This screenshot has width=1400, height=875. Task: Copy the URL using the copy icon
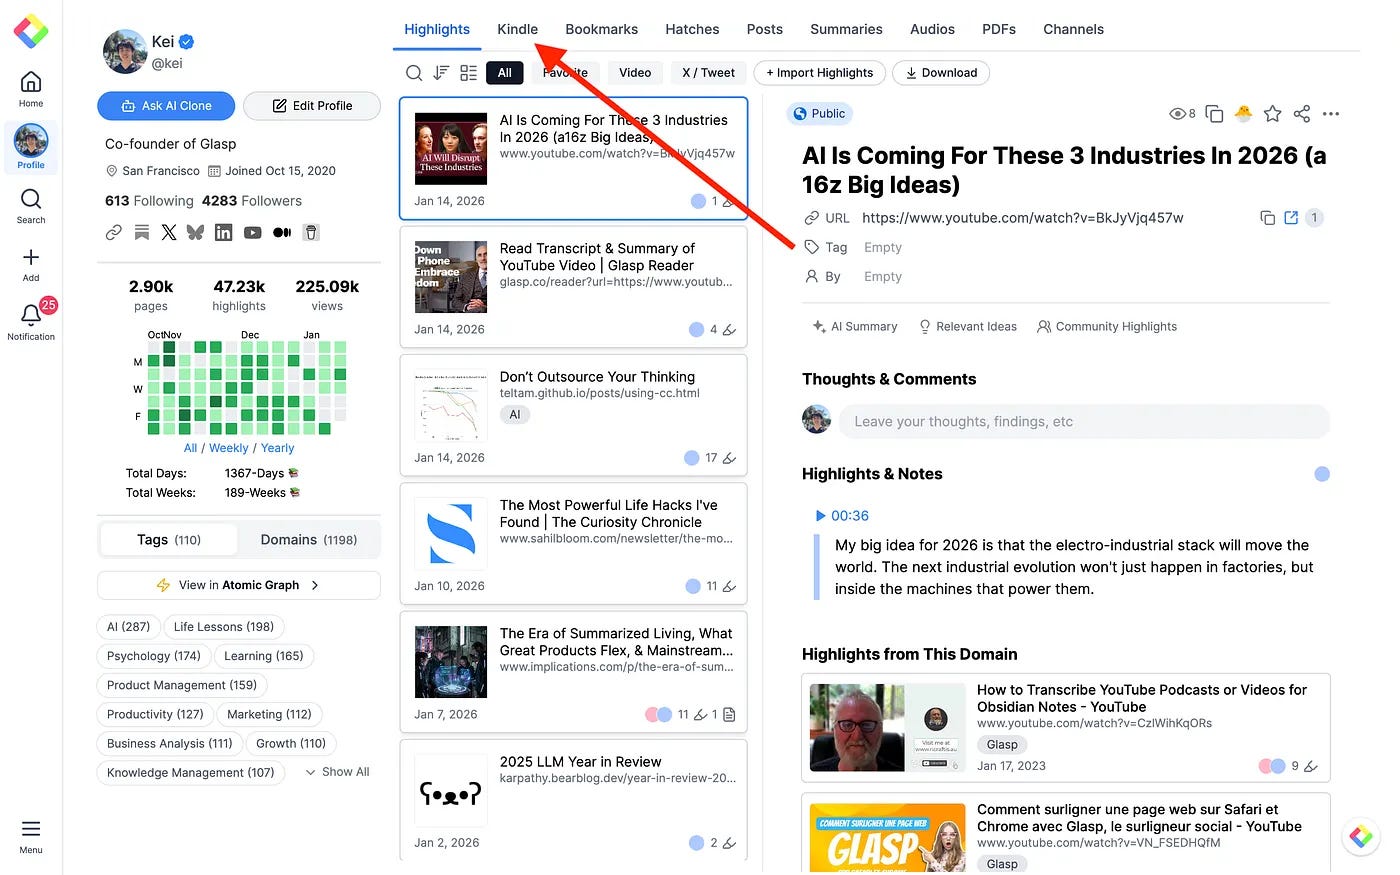pos(1267,218)
